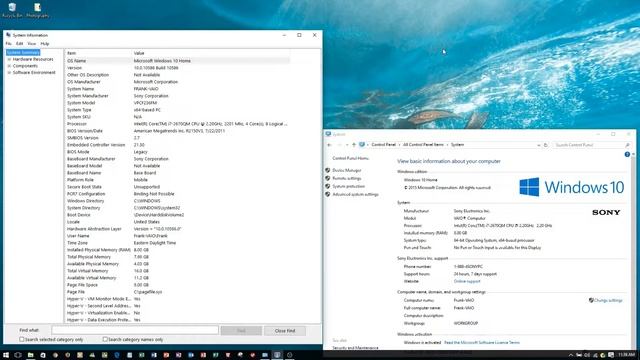Go up one level in System window
This screenshot has height=360, width=640.
click(x=353, y=145)
